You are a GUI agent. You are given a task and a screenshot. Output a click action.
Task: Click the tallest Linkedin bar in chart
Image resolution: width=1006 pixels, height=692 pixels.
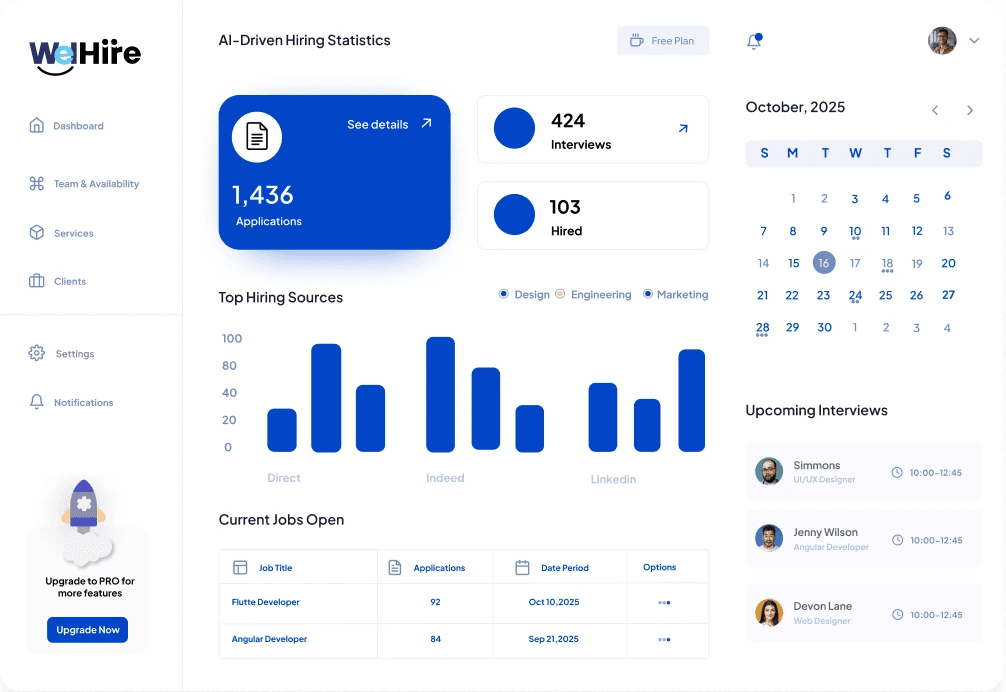coord(692,401)
